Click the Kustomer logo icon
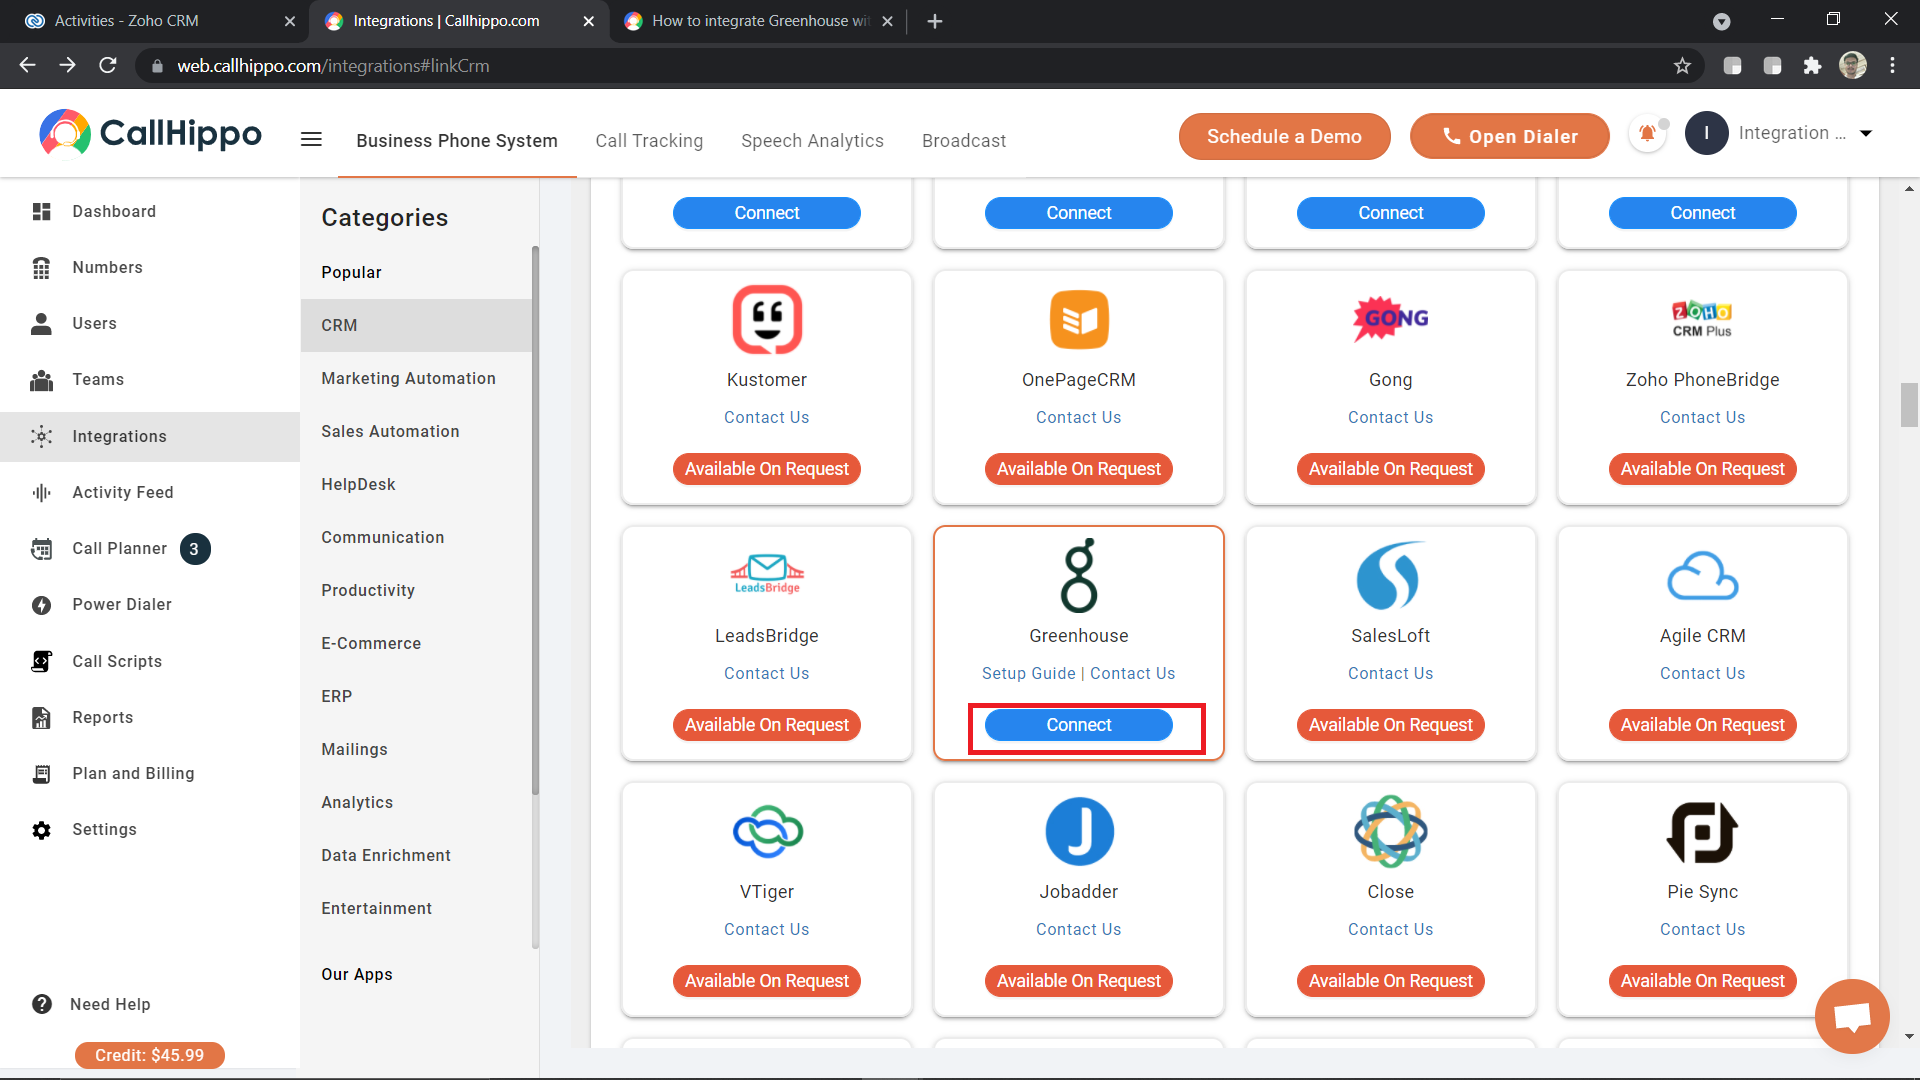 (x=767, y=320)
